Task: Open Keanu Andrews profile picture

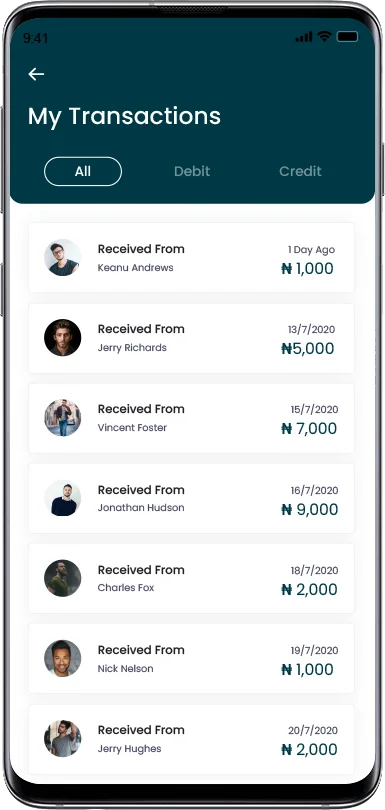Action: pos(63,257)
